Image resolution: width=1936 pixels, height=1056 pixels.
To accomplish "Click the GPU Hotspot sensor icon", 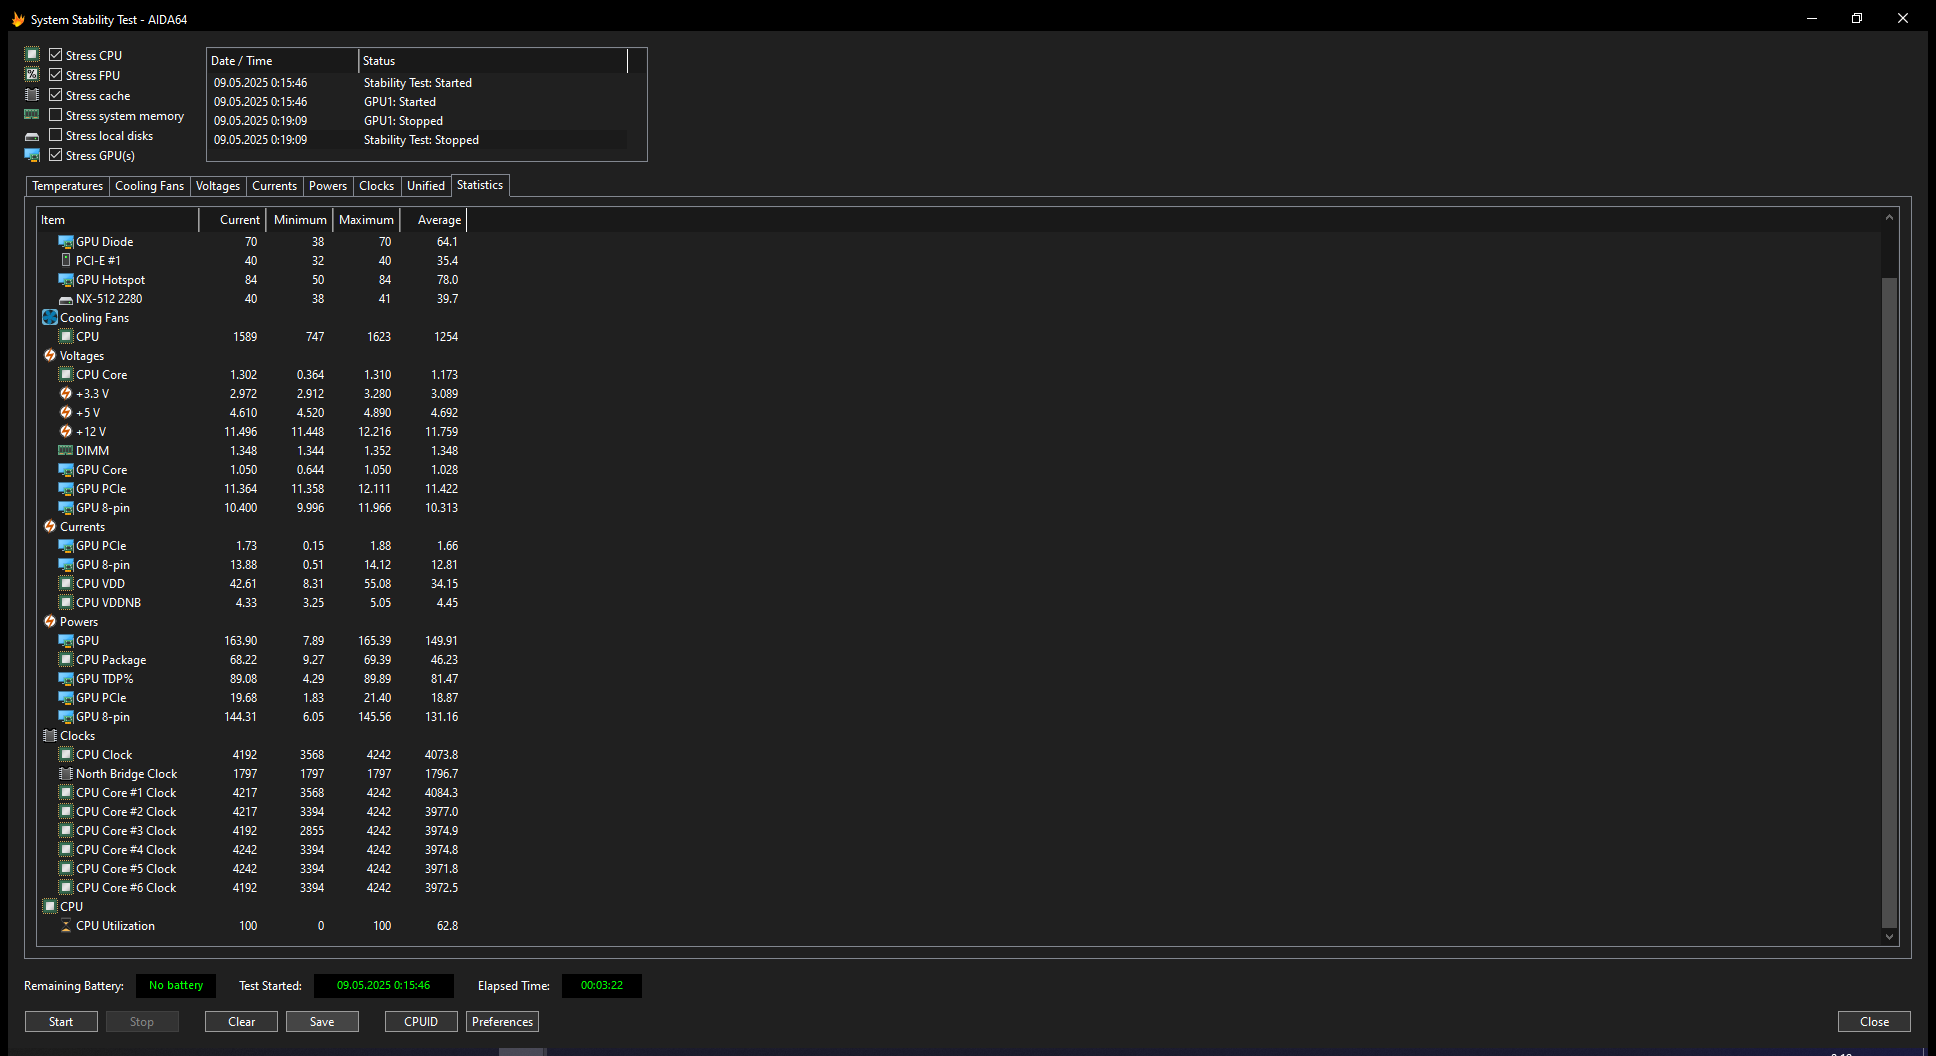I will [66, 280].
